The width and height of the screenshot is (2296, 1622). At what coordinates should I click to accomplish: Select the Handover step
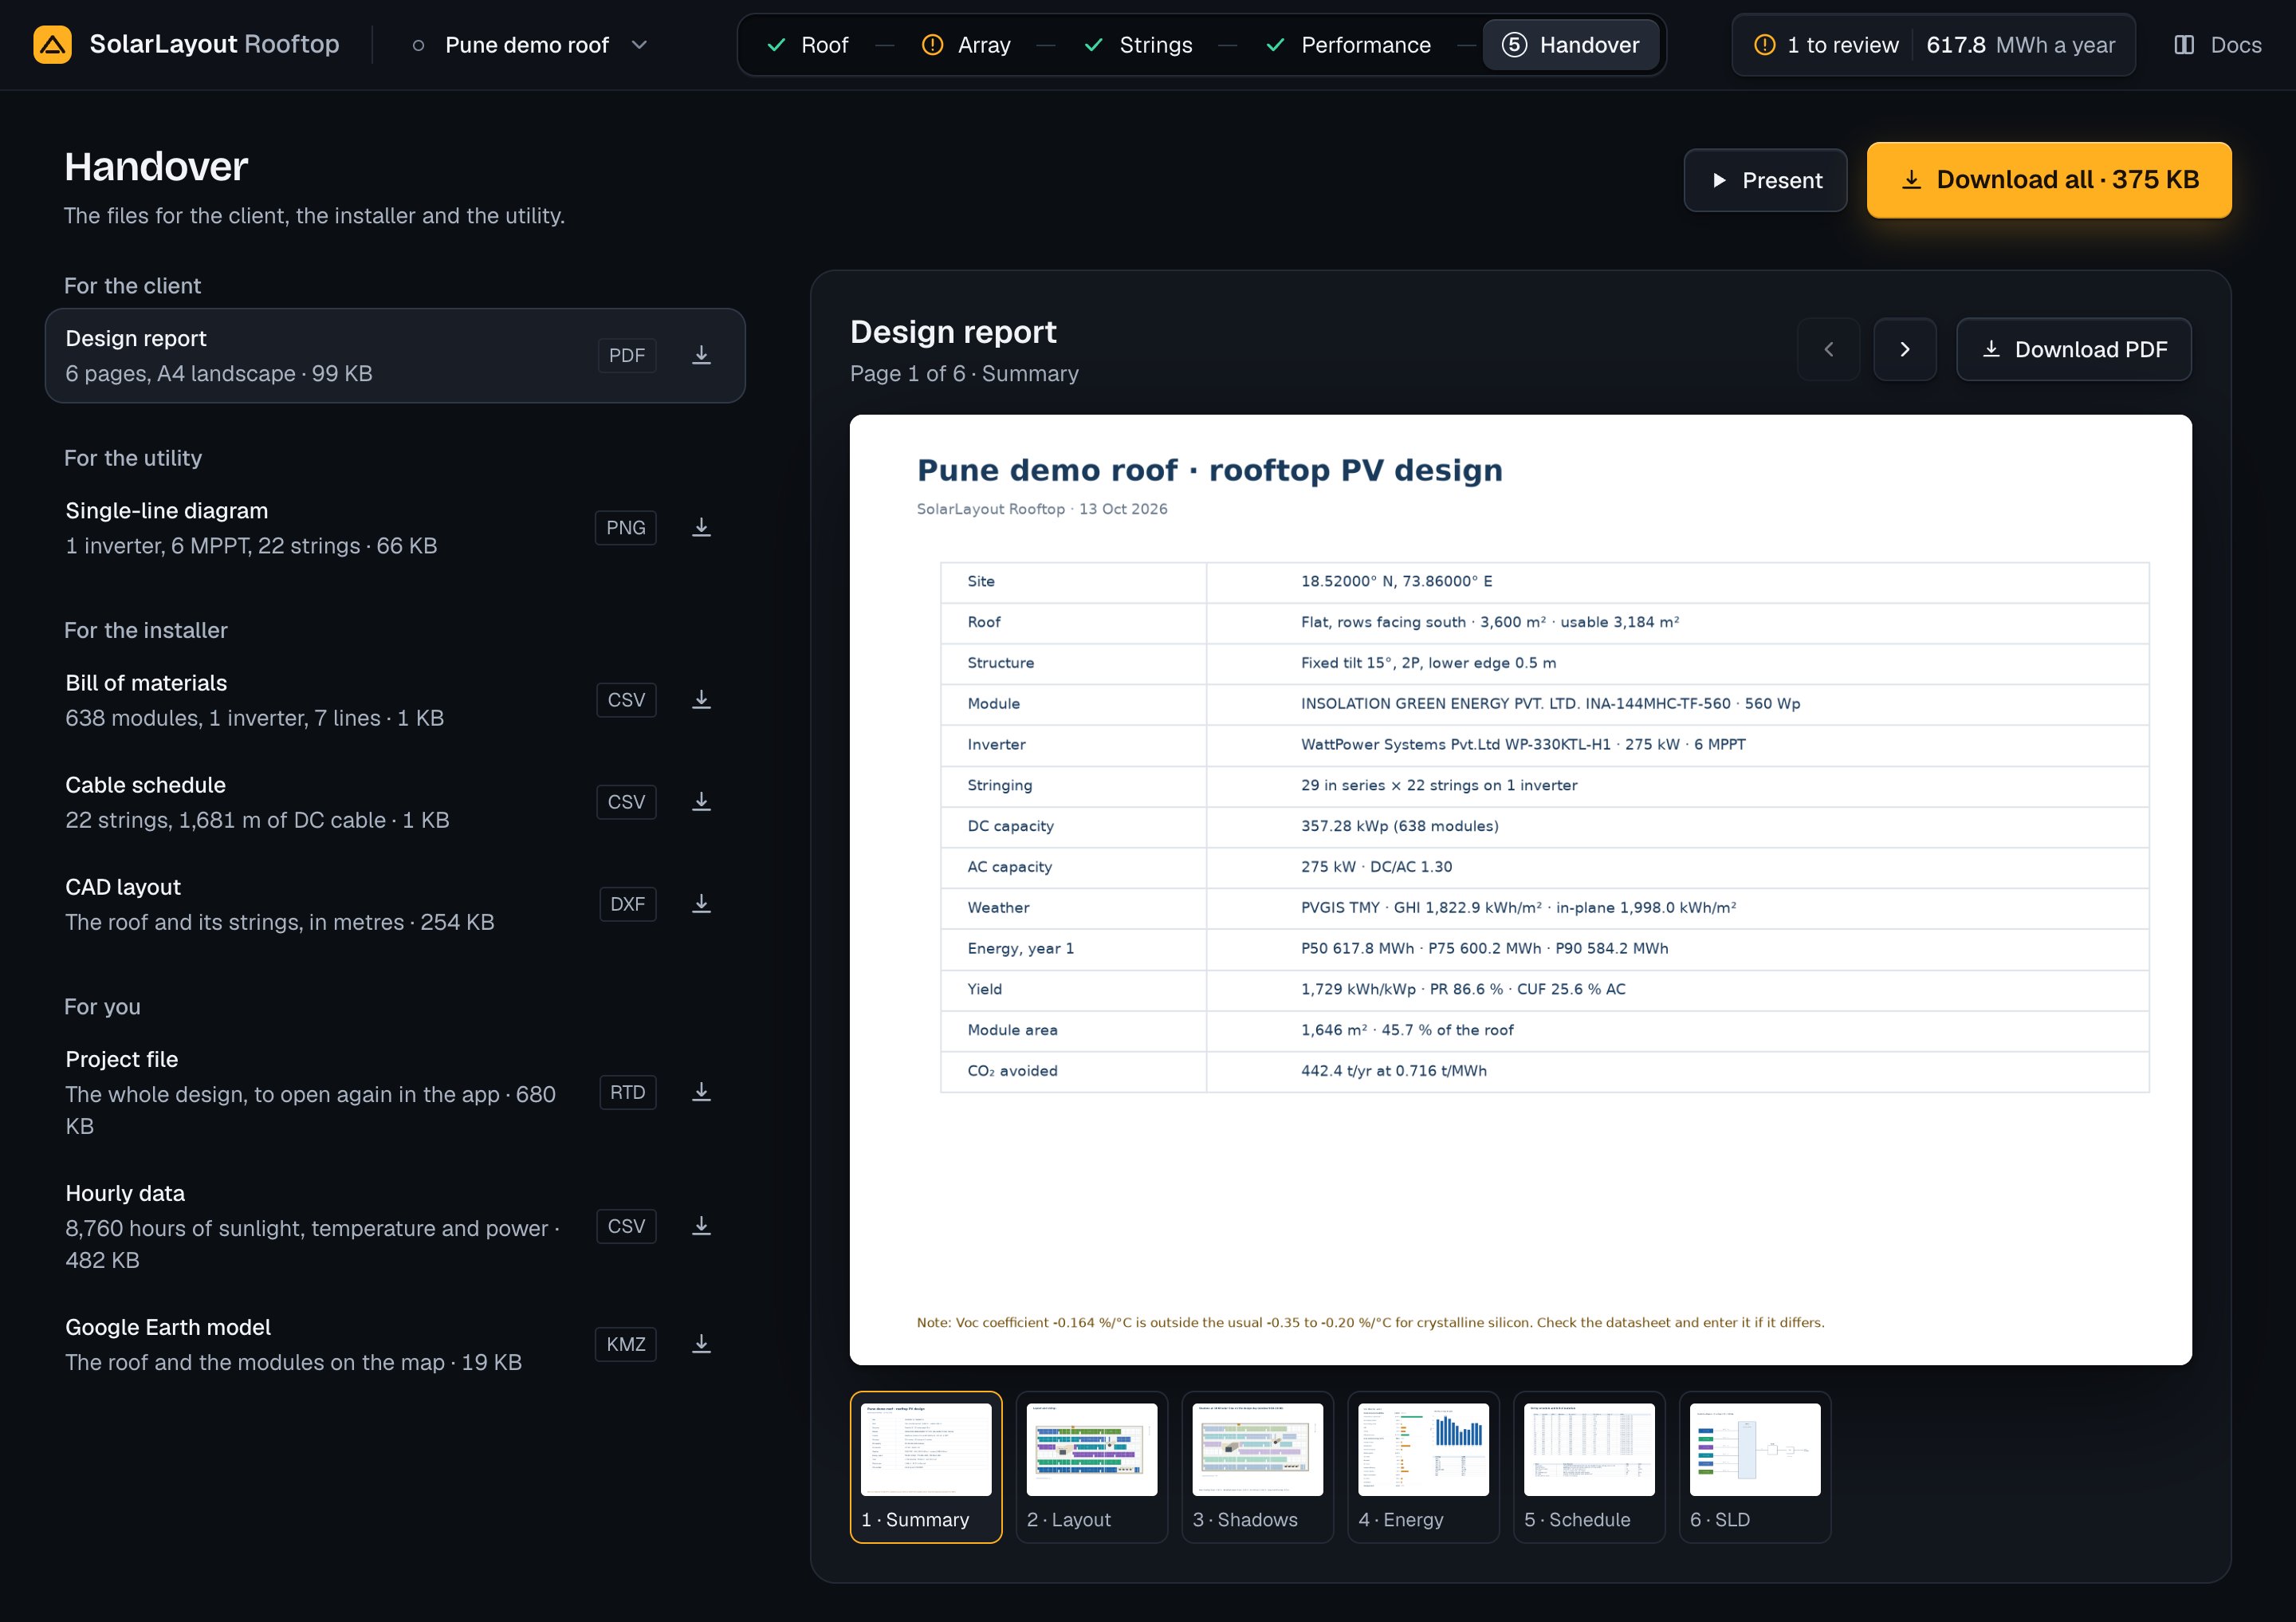coord(1571,45)
